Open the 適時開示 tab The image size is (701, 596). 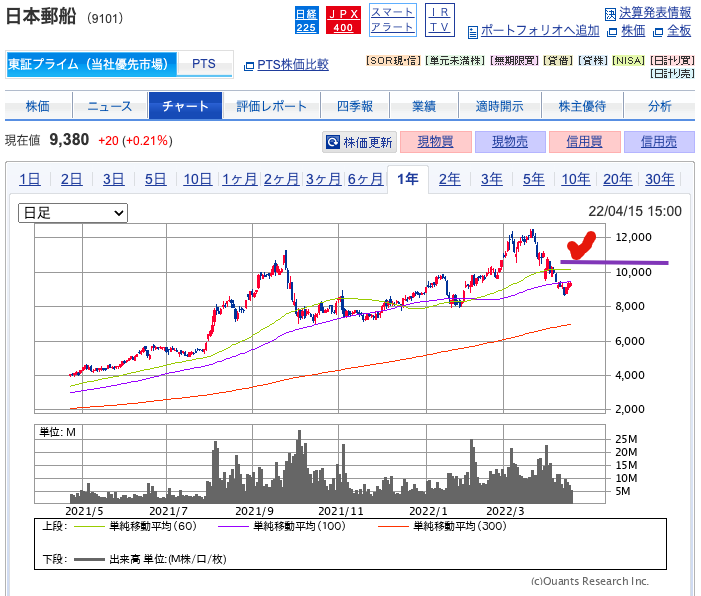(x=499, y=106)
